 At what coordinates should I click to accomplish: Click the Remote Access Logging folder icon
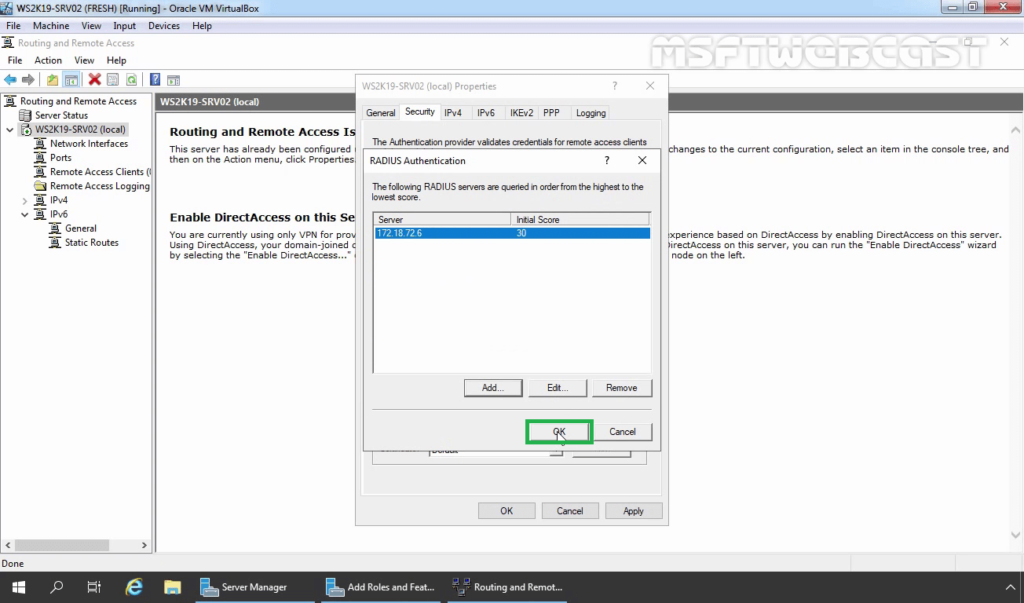(40, 186)
